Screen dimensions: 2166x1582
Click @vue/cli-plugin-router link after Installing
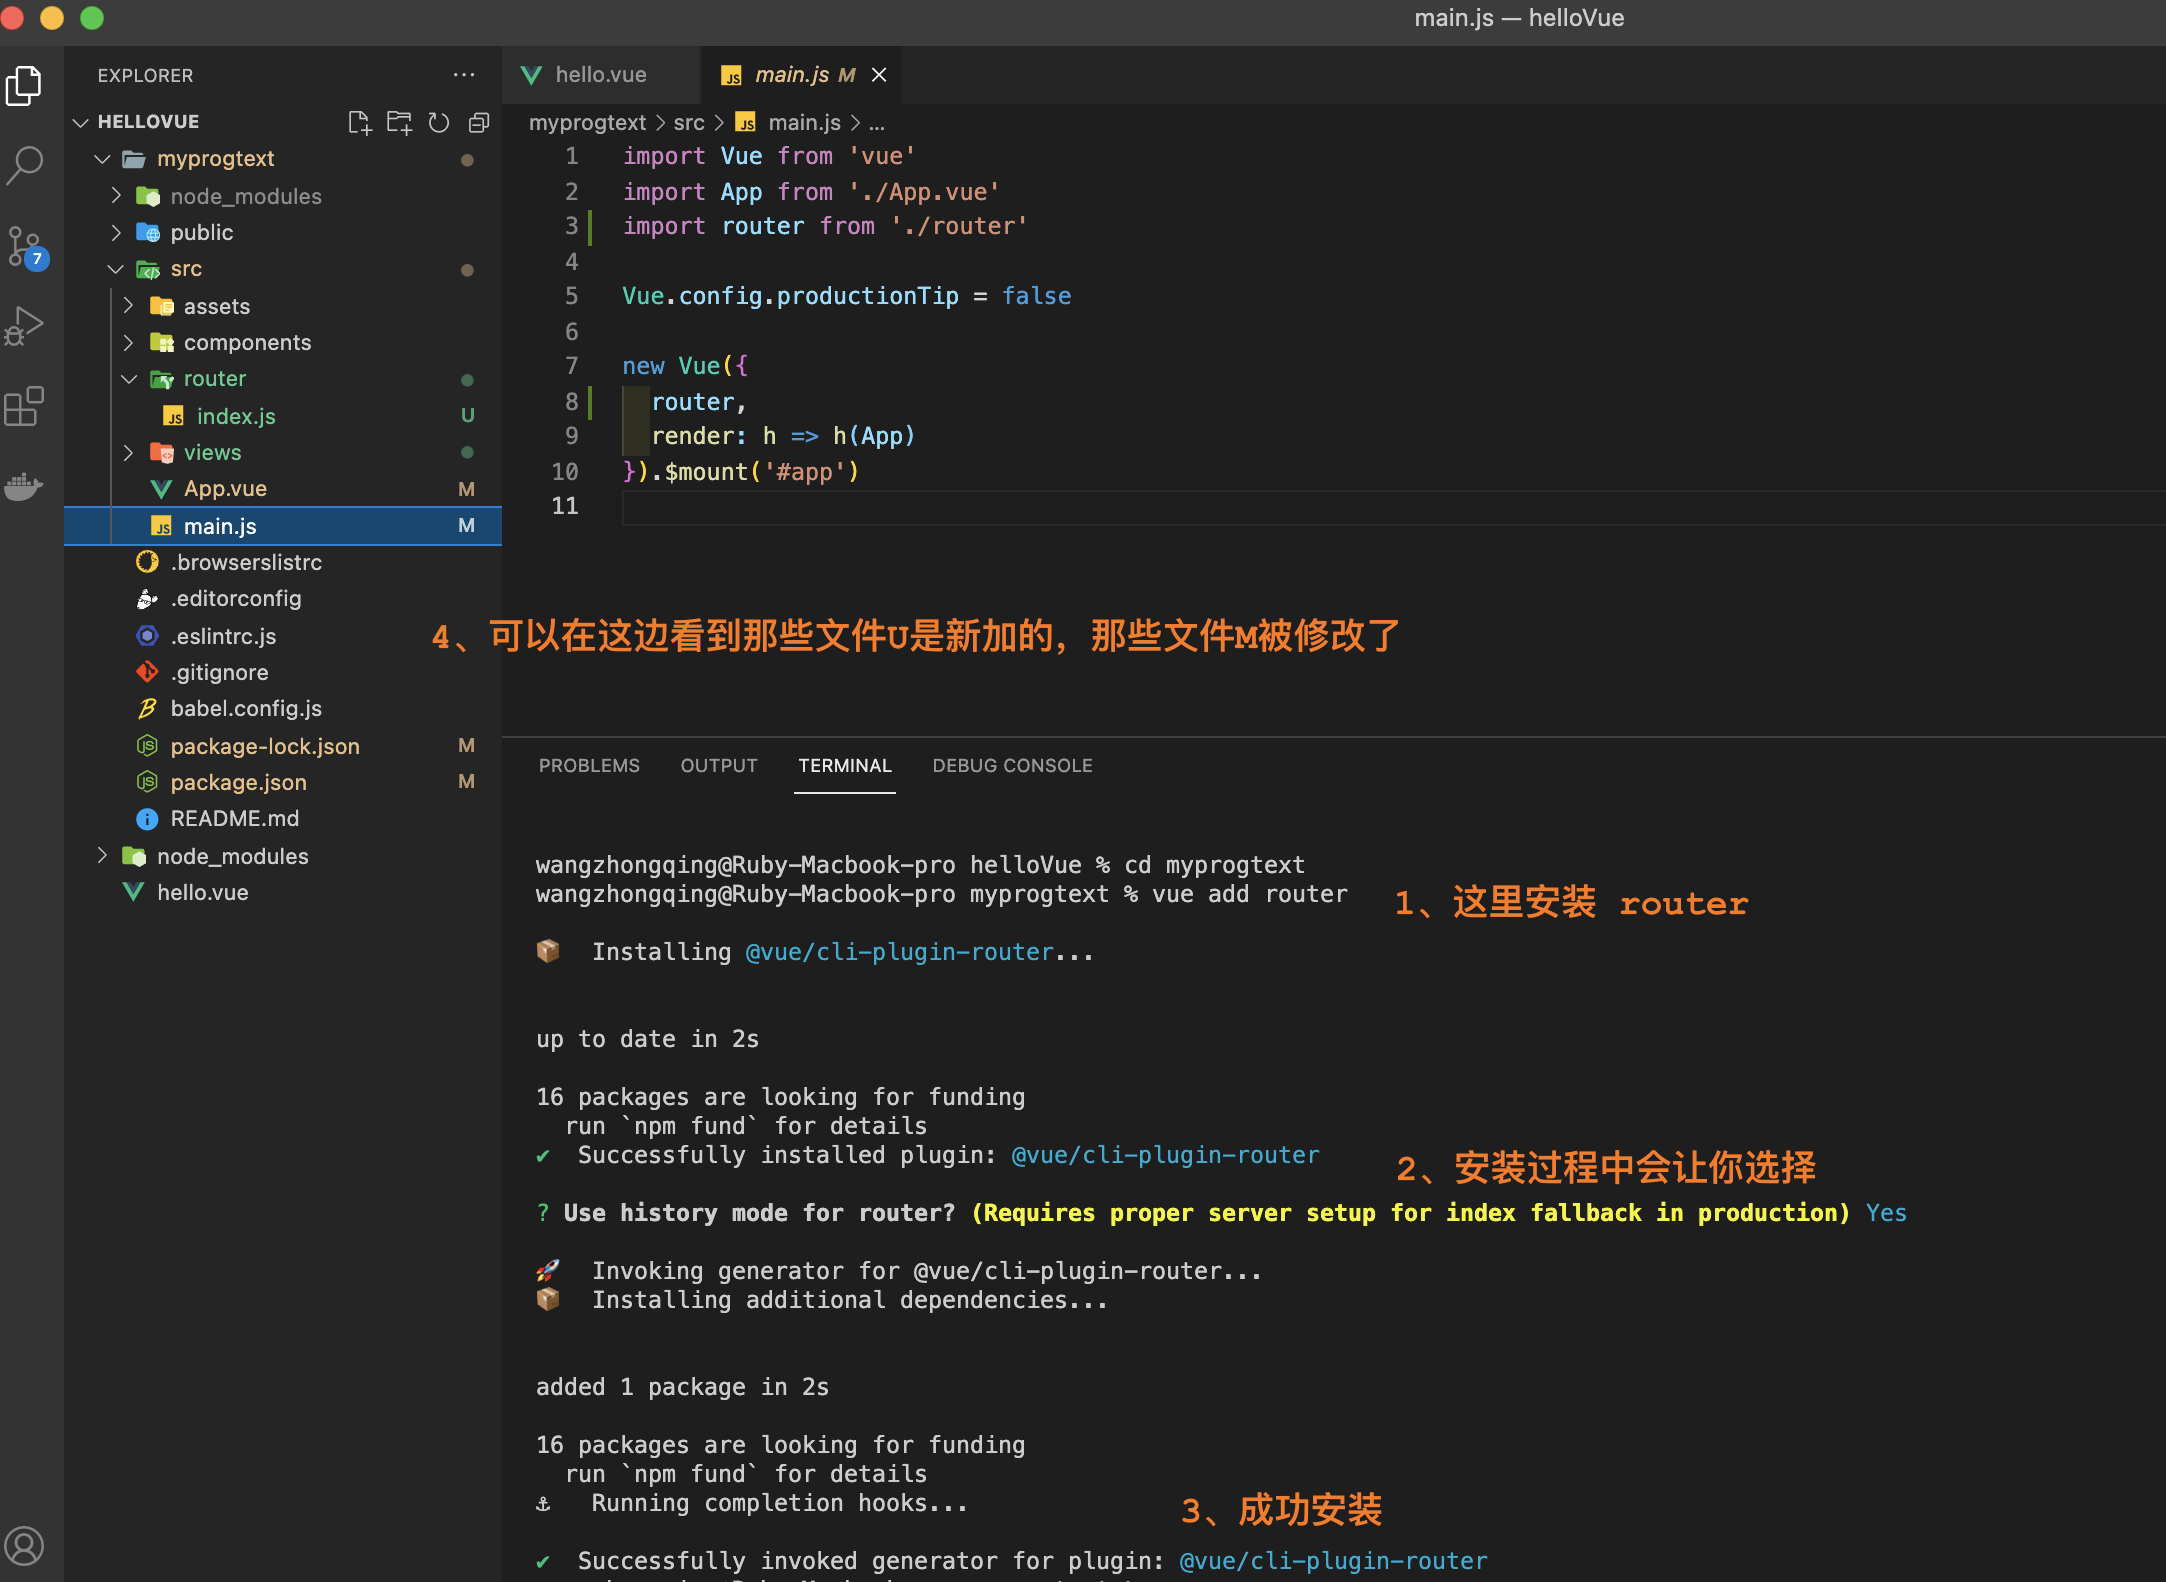click(x=900, y=952)
